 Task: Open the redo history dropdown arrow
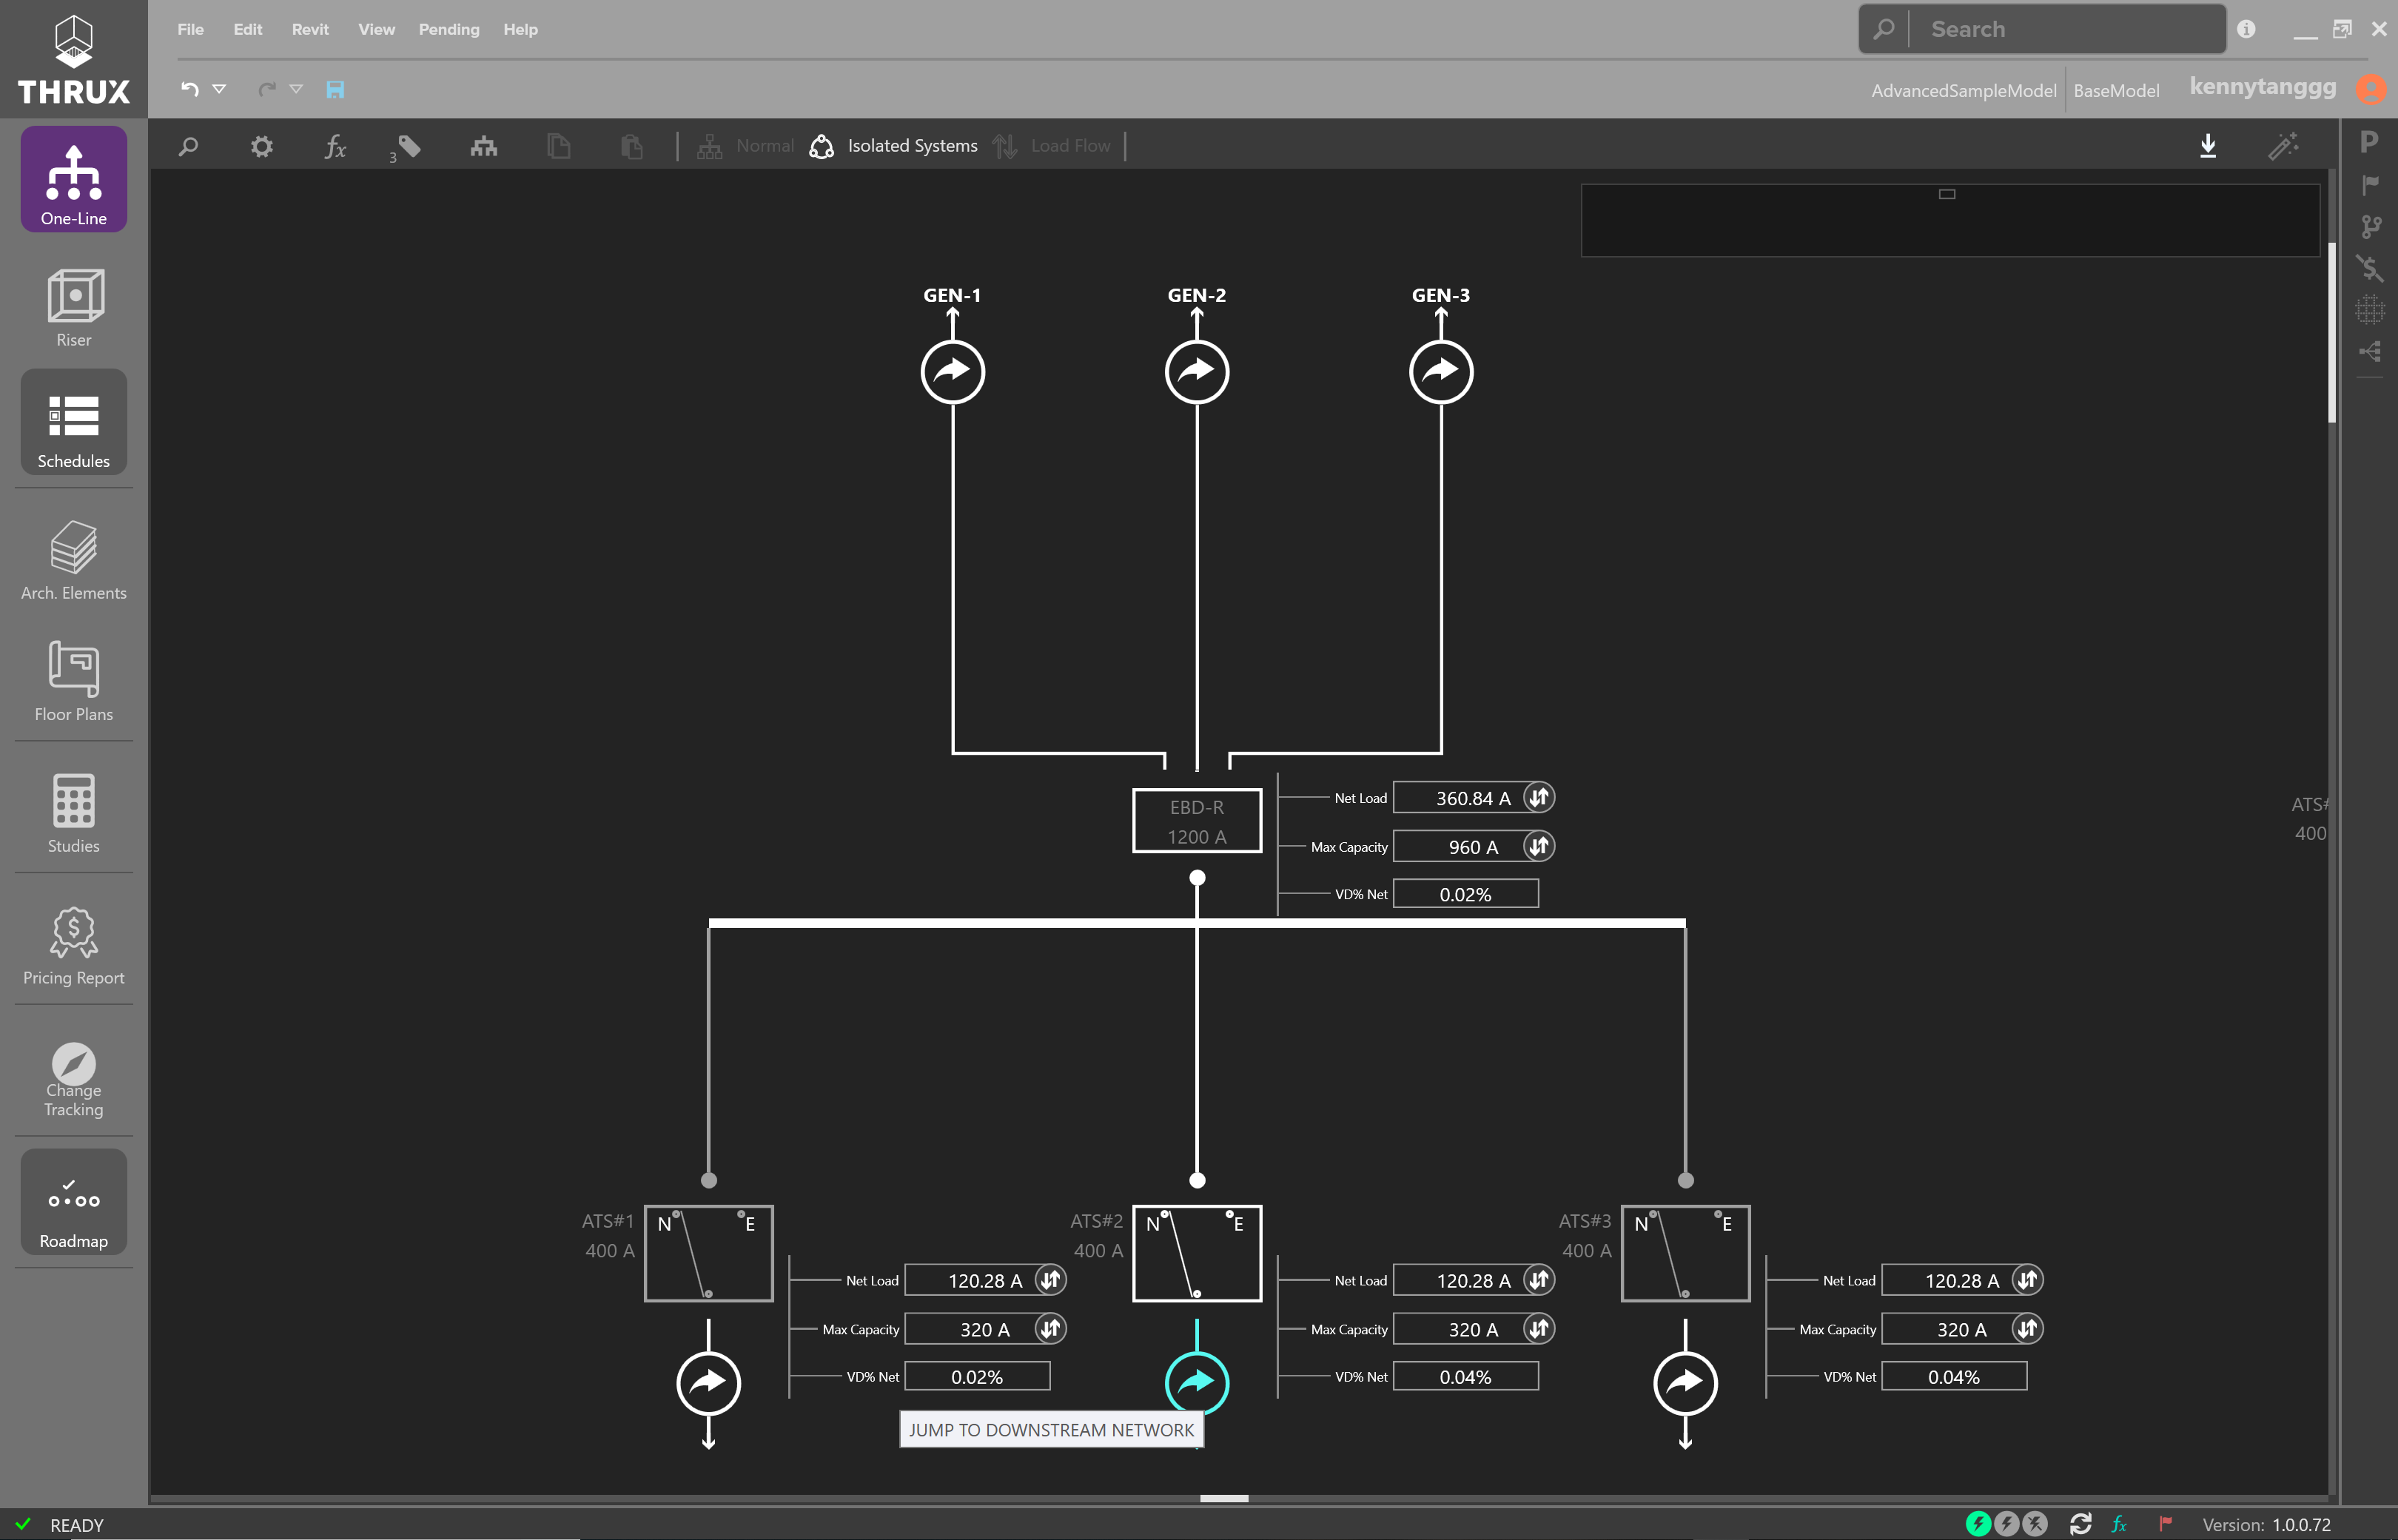tap(296, 89)
